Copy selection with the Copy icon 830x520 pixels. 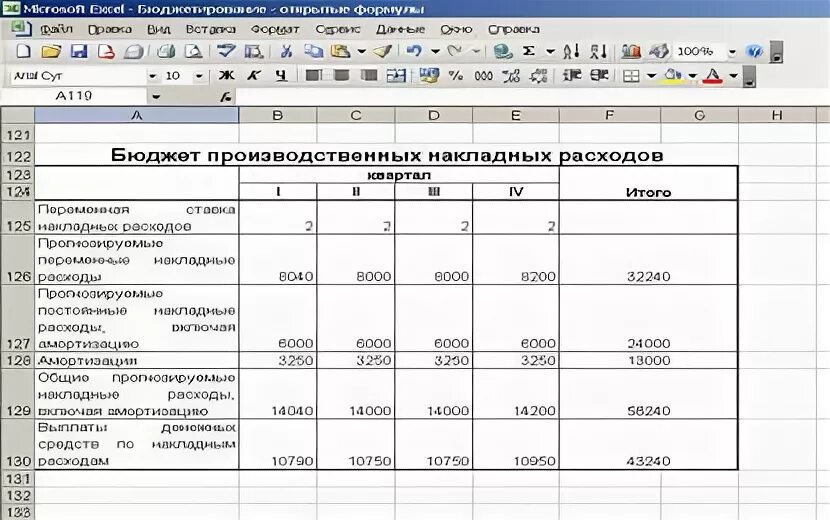pos(313,51)
